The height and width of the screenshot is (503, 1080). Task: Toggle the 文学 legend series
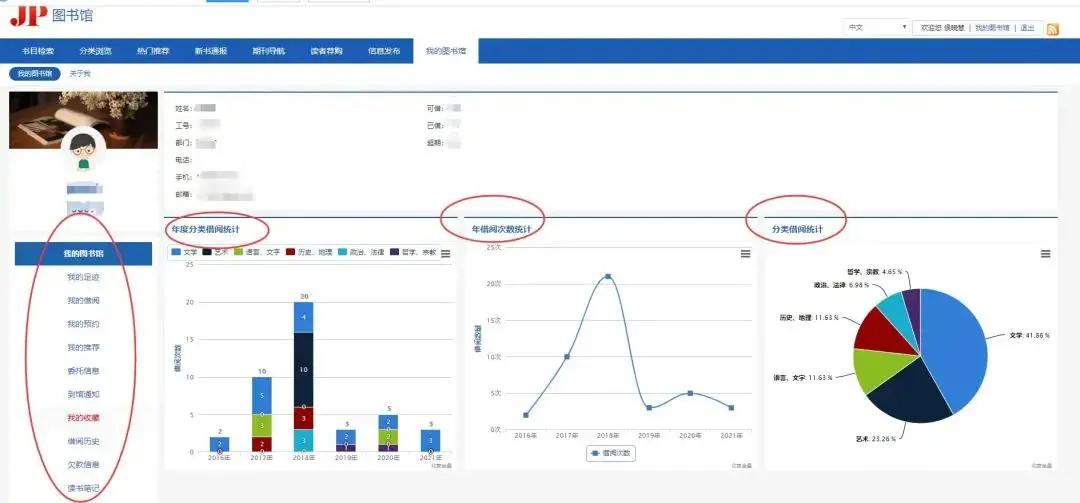click(184, 253)
